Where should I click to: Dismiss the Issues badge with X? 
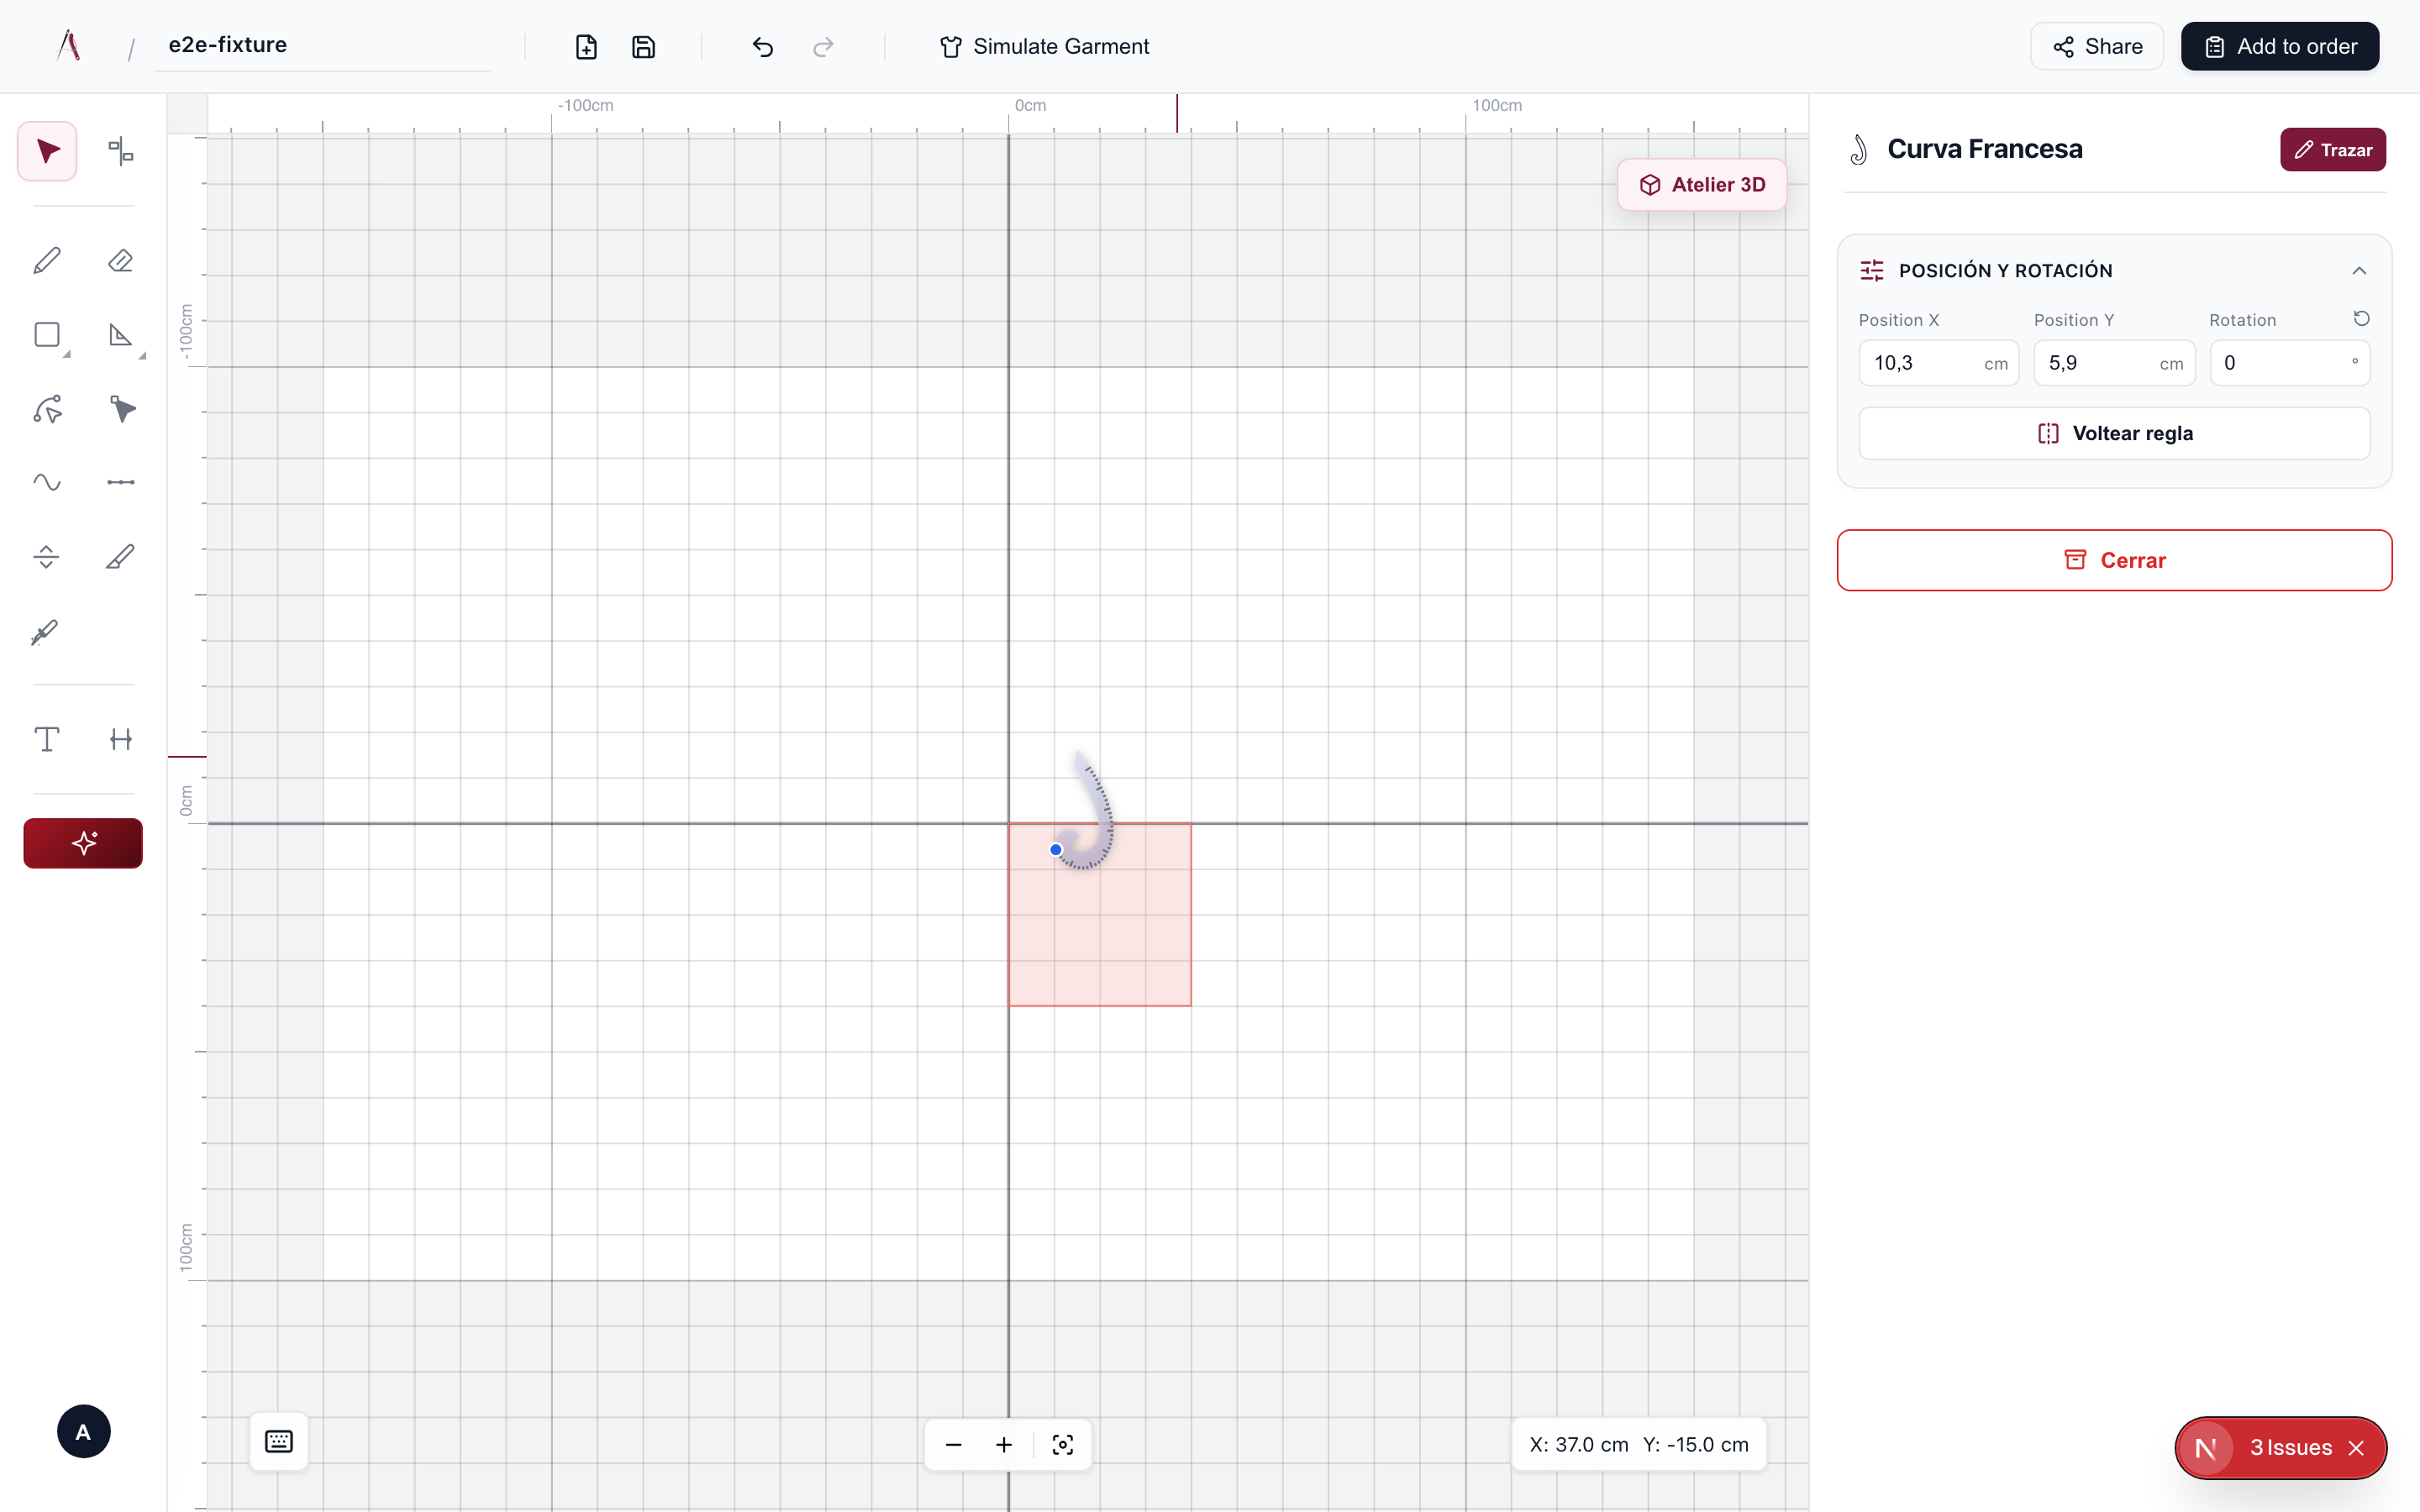pyautogui.click(x=2356, y=1448)
